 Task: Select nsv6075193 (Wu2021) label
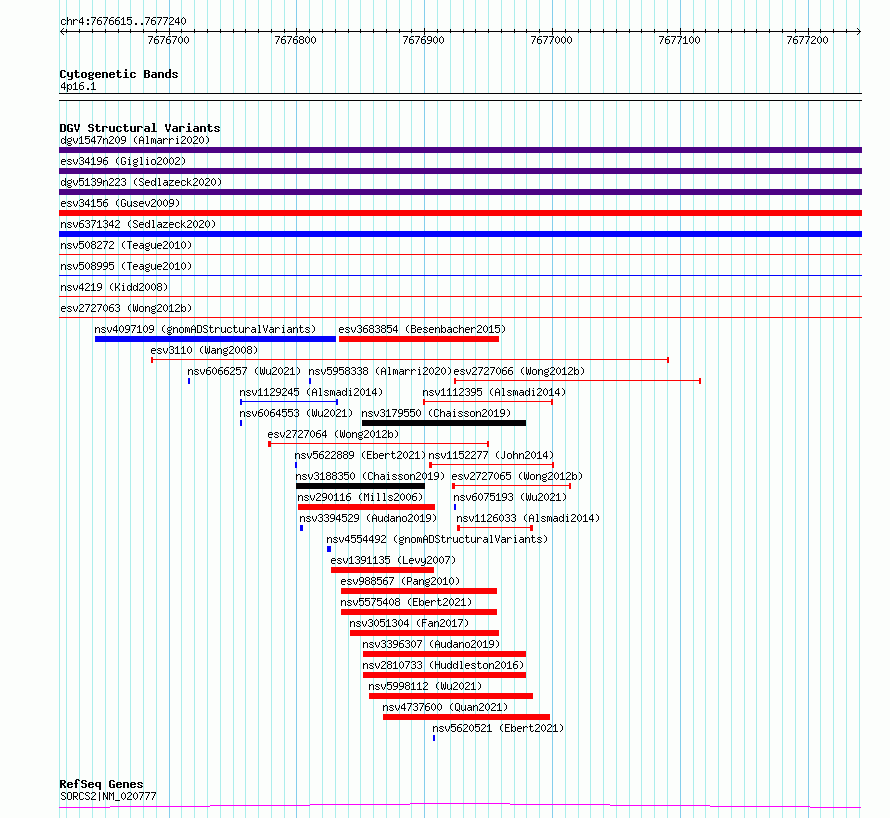(510, 497)
